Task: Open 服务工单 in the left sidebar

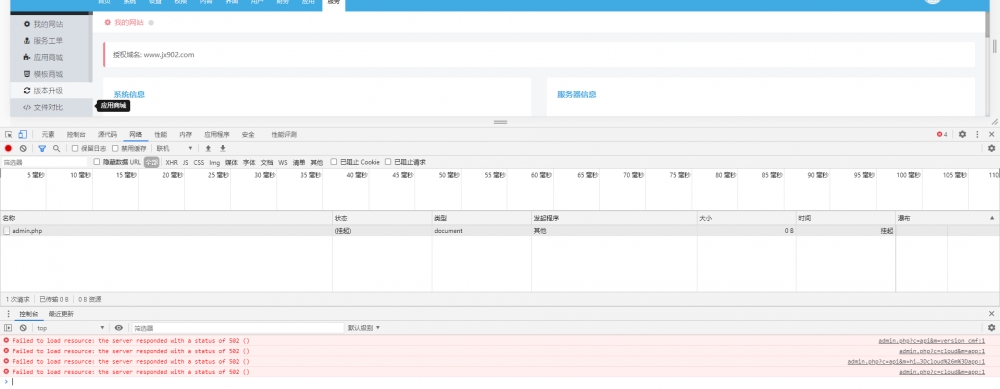Action: (48, 41)
